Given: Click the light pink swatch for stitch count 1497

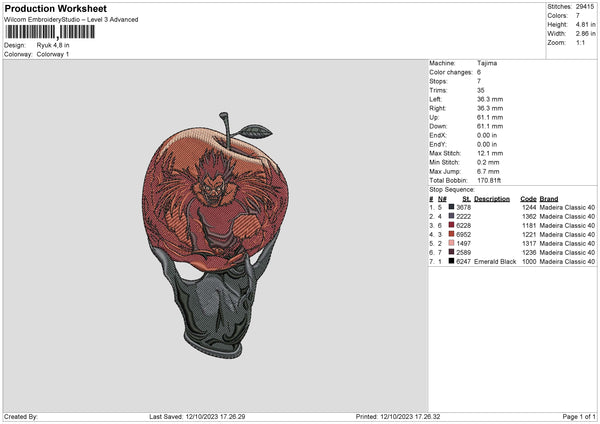Looking at the screenshot, I should 452,243.
